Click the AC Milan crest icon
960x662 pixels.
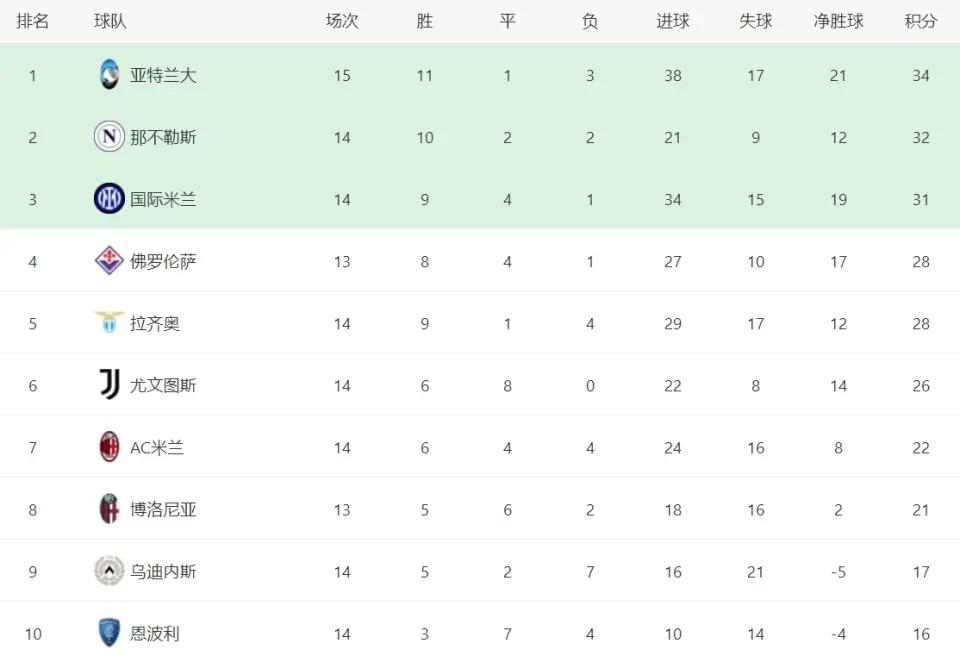click(109, 447)
